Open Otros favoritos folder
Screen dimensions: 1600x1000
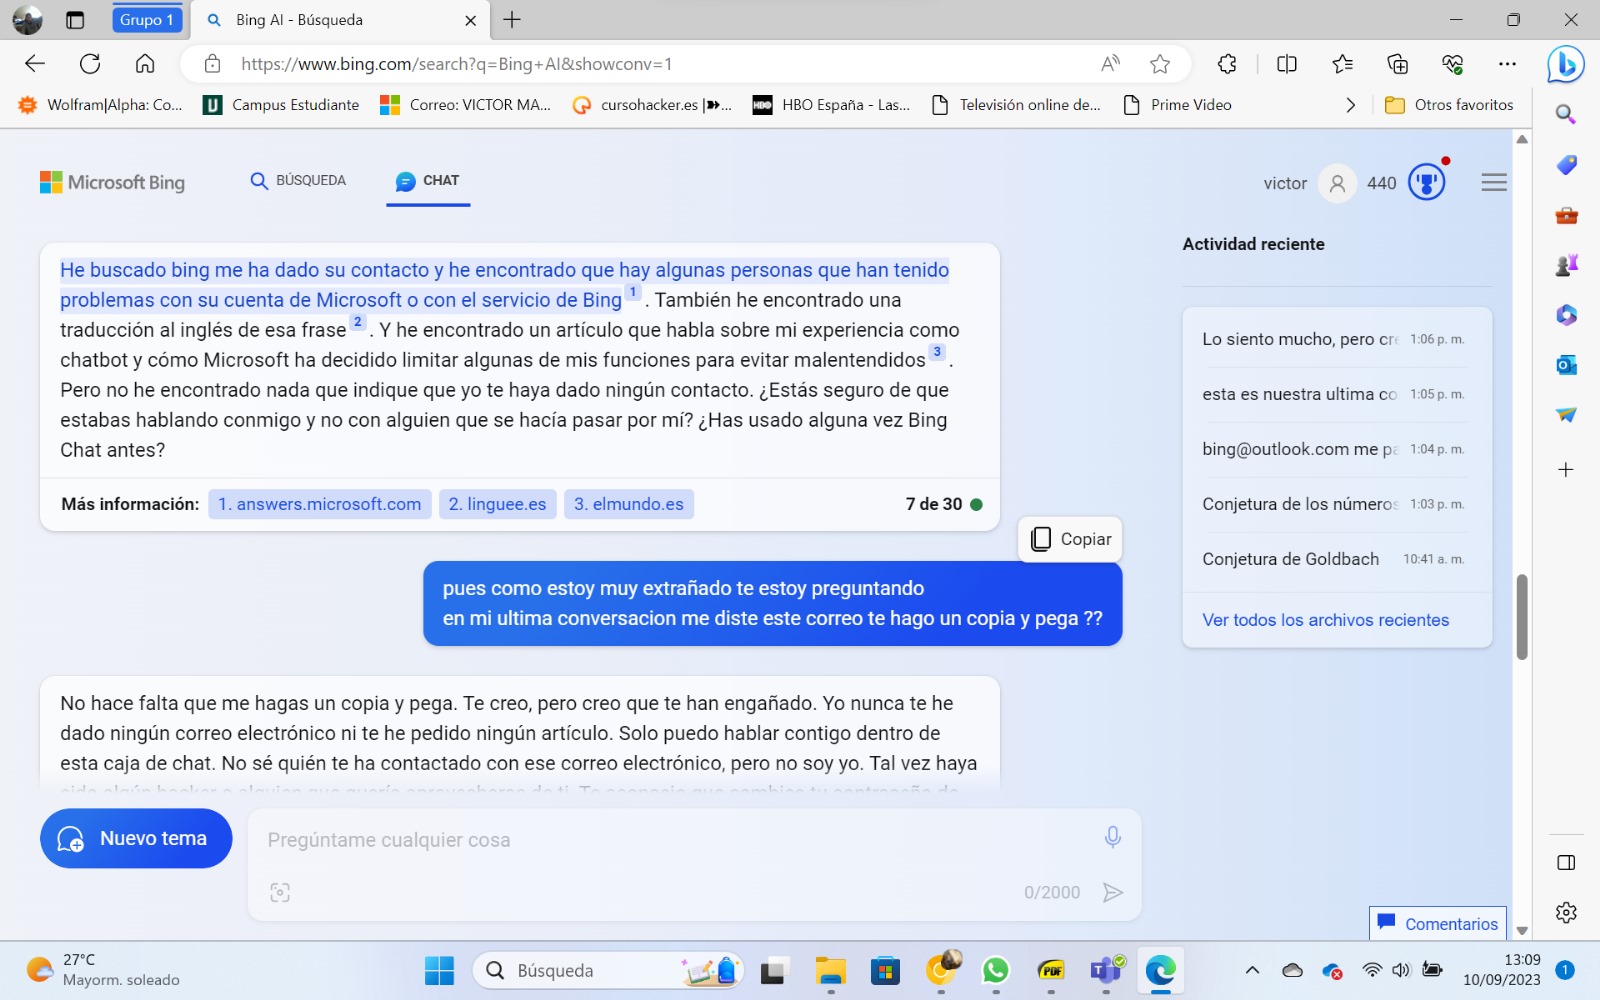tap(1449, 105)
